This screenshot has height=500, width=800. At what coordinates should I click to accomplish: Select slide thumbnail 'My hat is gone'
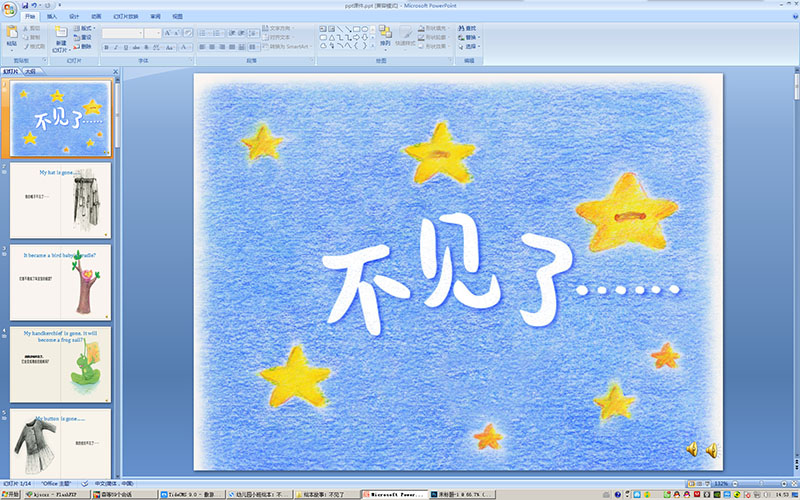[x=60, y=201]
